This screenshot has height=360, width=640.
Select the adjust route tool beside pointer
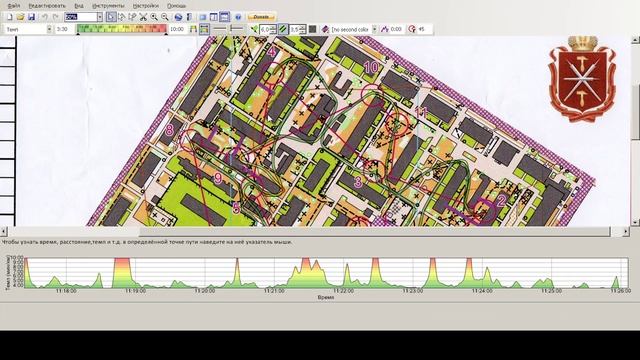(x=121, y=17)
